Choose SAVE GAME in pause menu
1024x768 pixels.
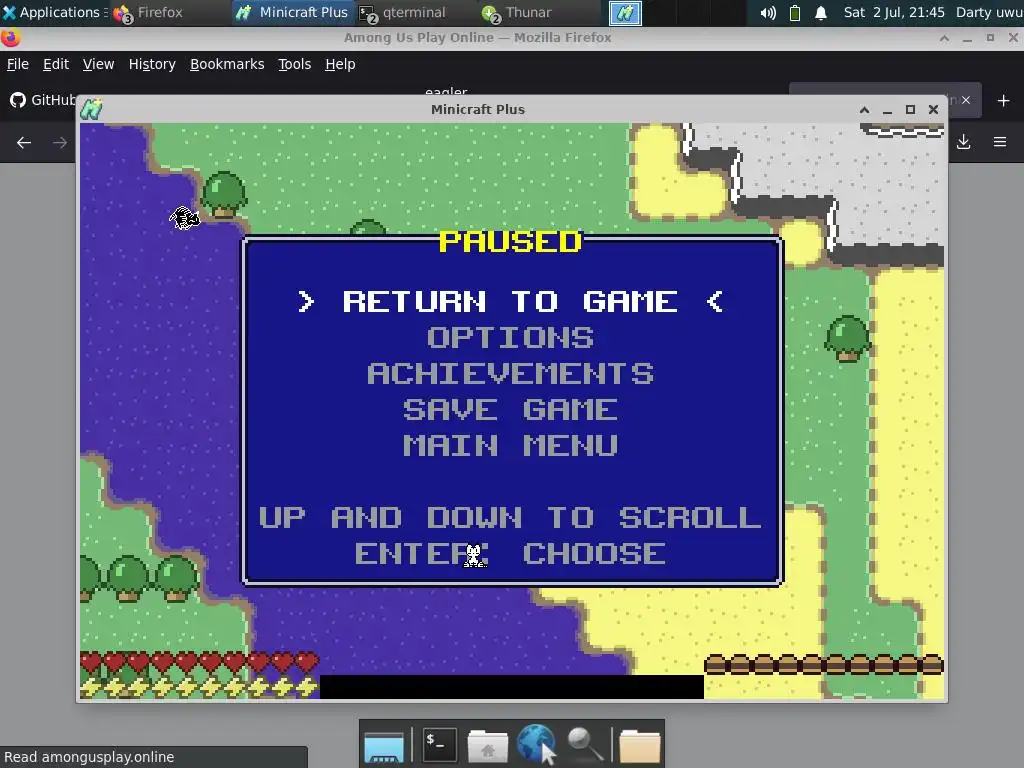(x=510, y=409)
